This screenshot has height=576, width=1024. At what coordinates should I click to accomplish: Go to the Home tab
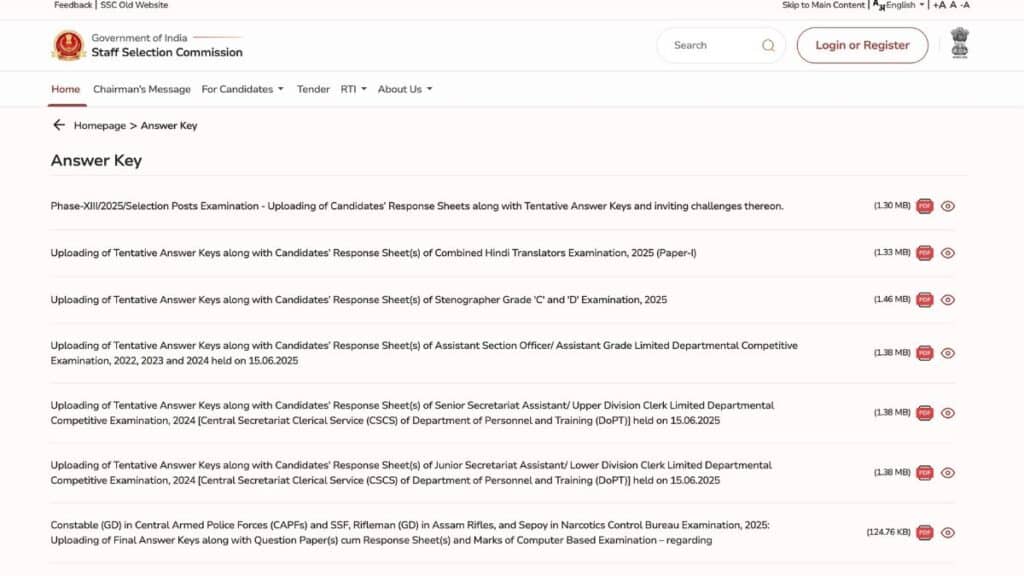tap(65, 89)
